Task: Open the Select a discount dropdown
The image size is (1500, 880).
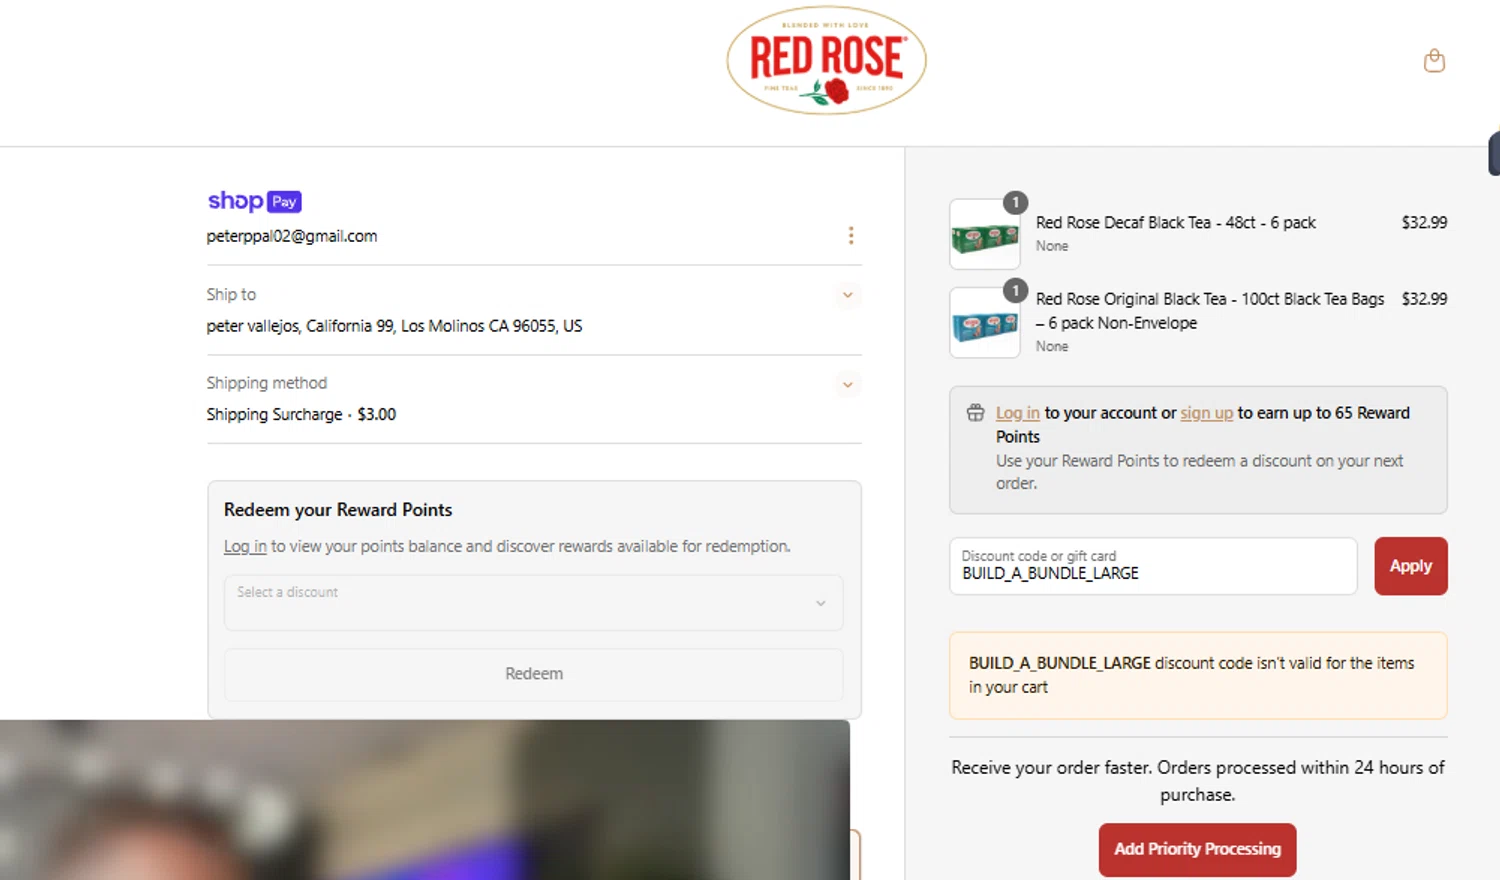Action: [534, 602]
